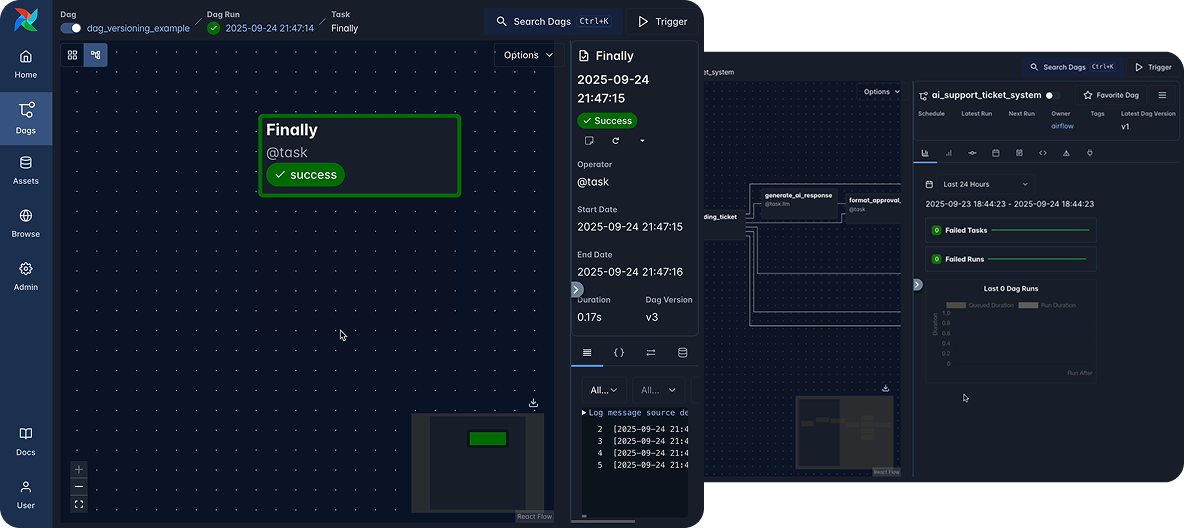Click the Search Dags field
The image size is (1184, 528).
[554, 21]
